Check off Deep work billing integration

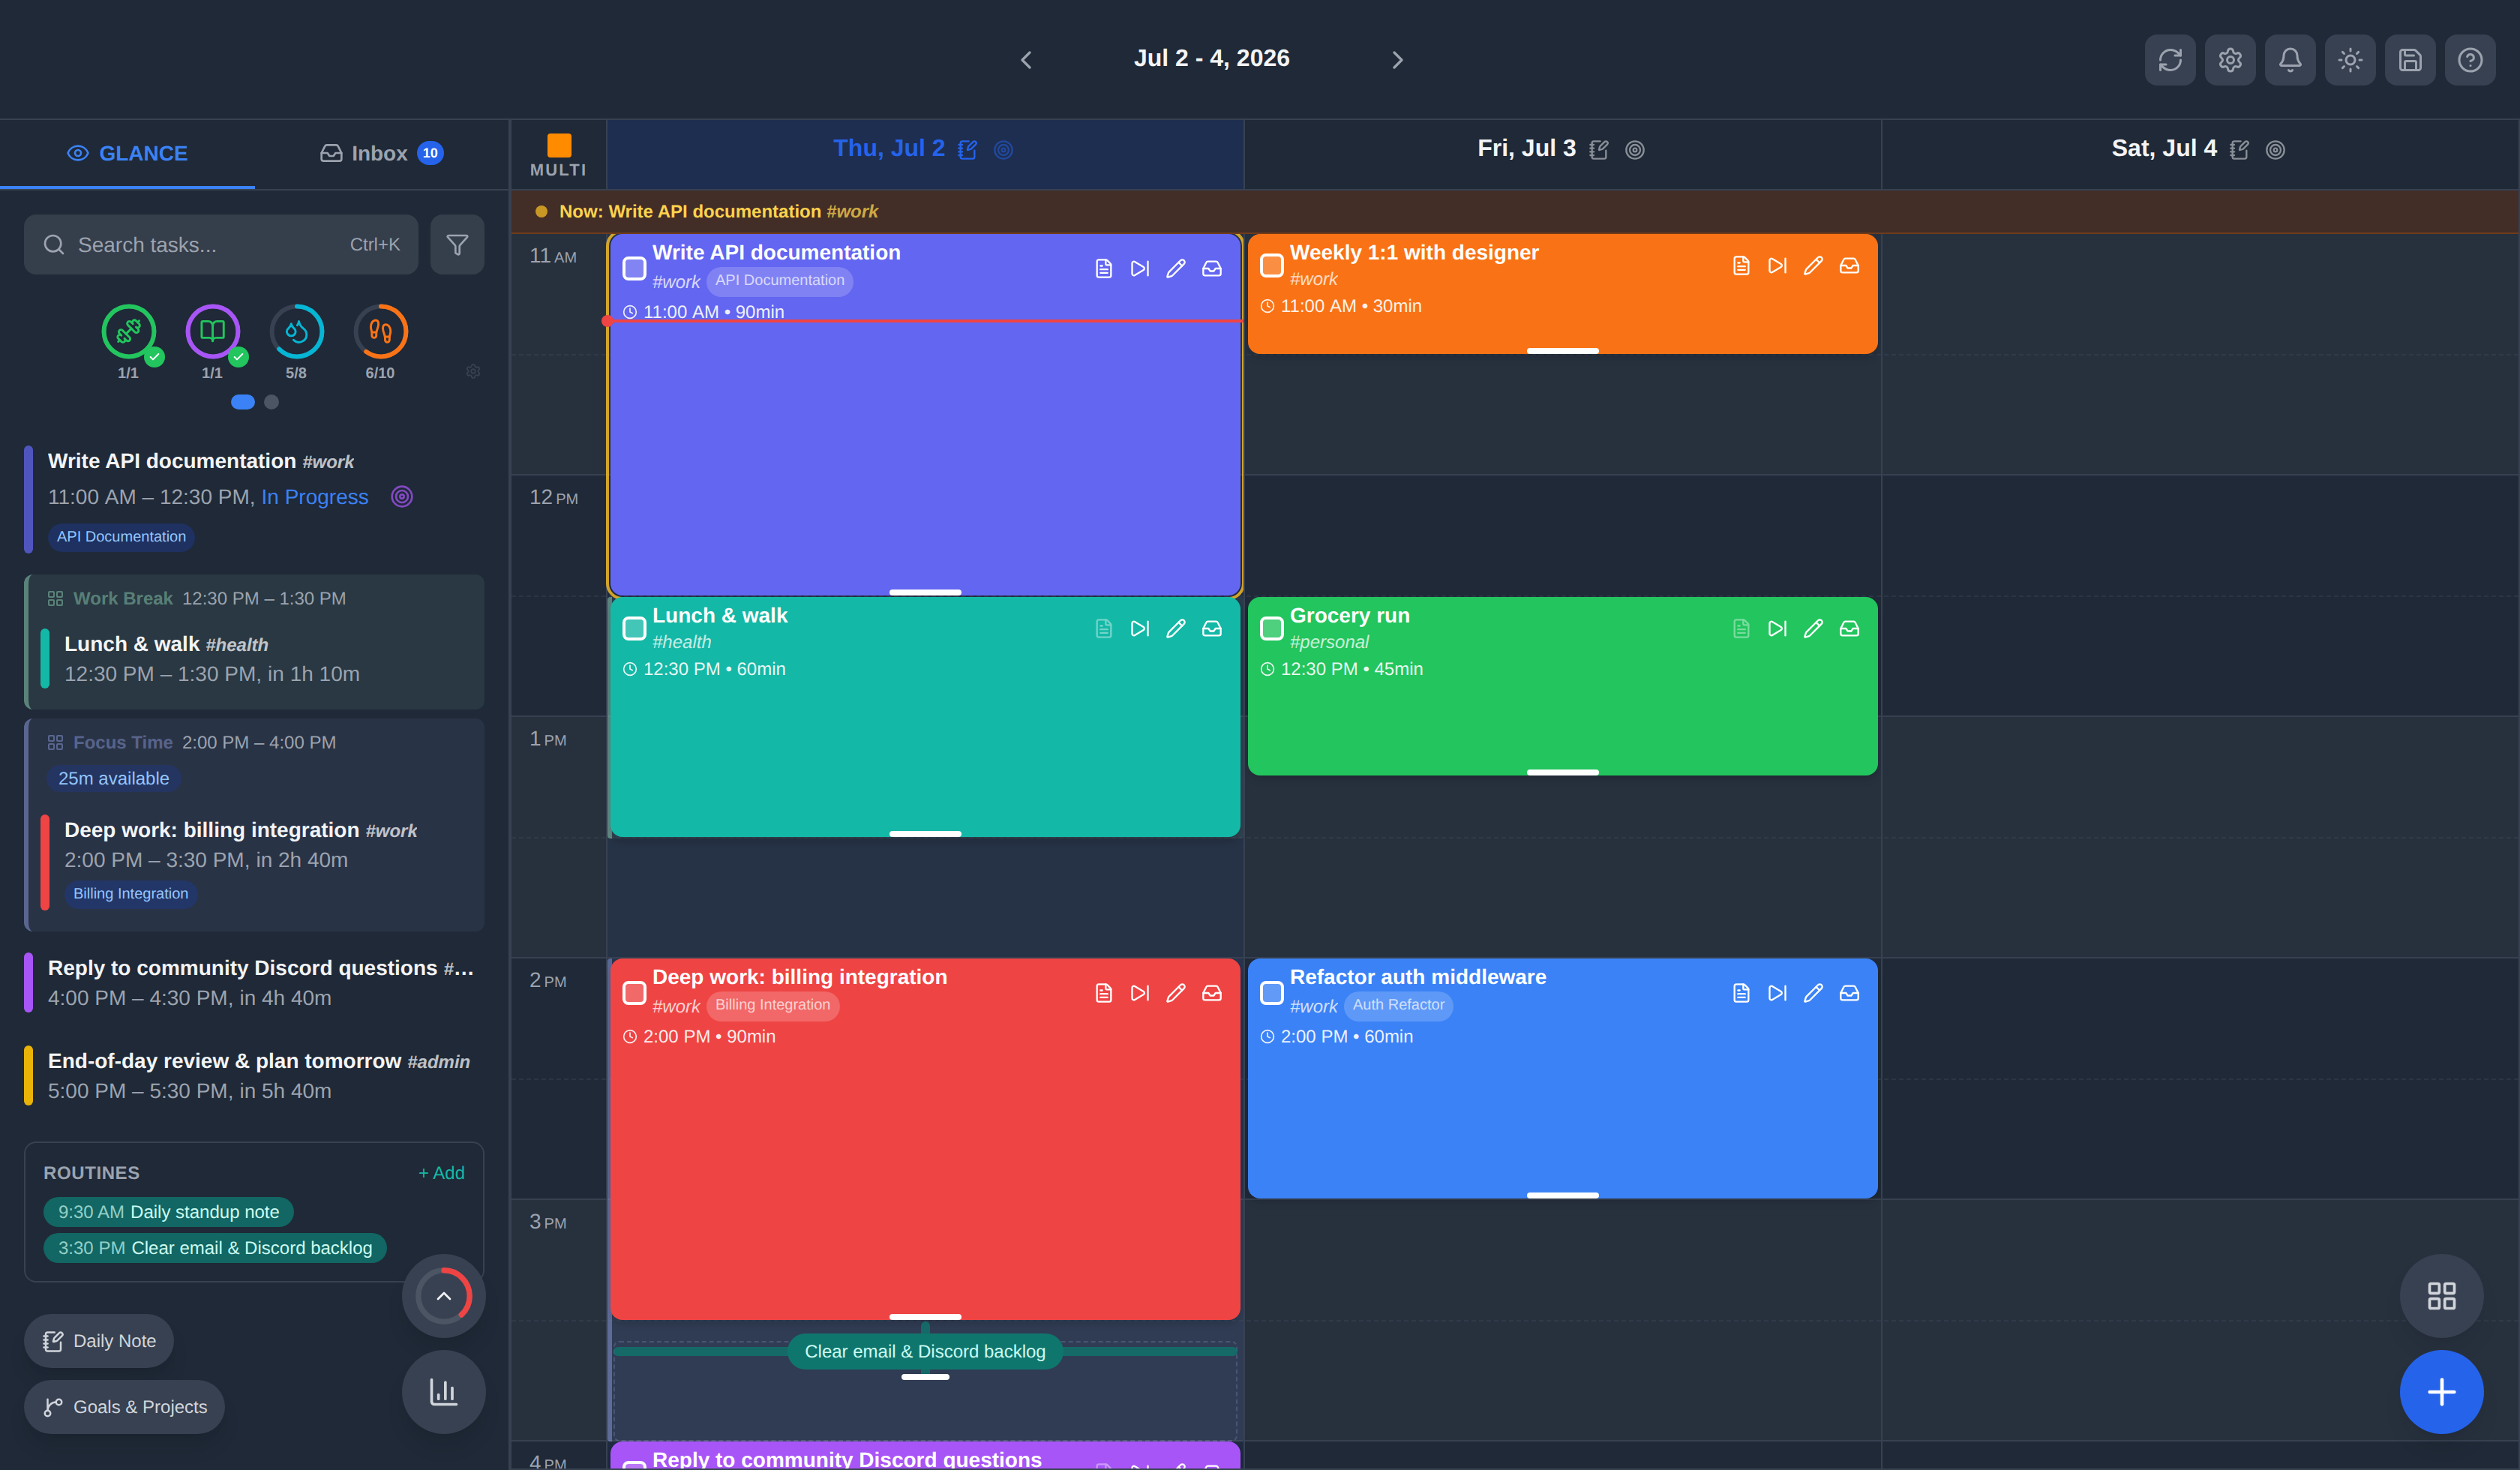tap(634, 992)
